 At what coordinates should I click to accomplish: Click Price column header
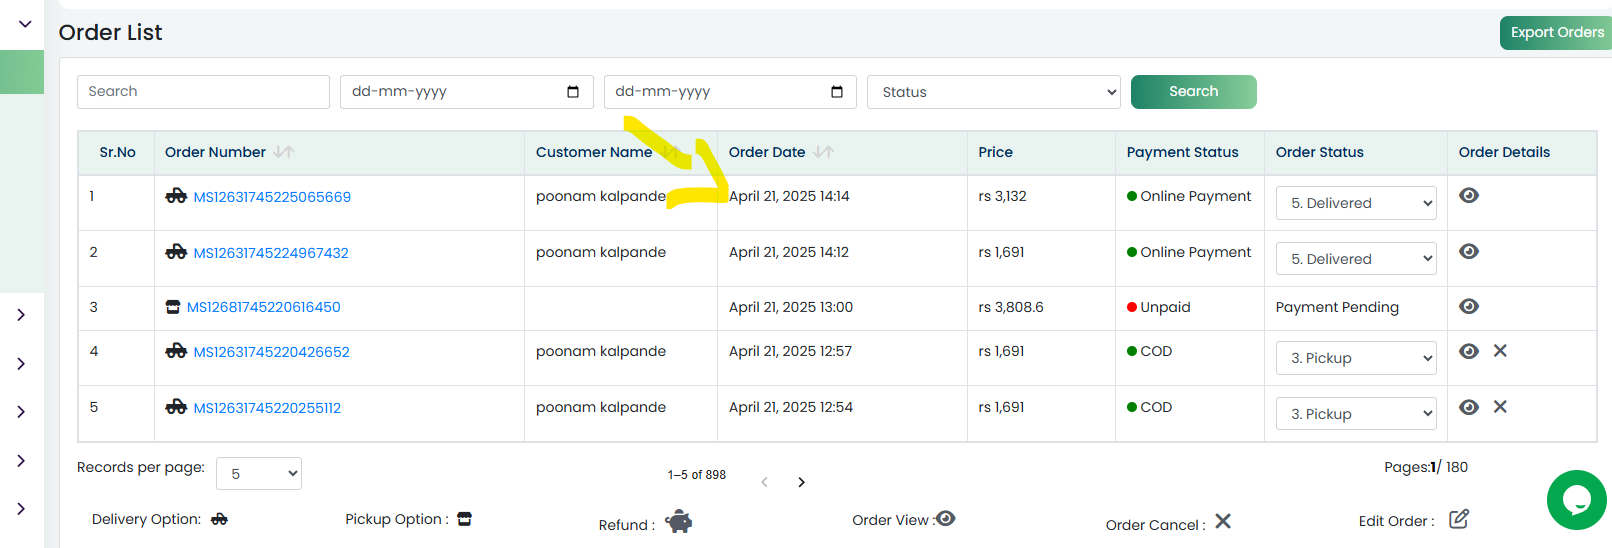click(x=995, y=152)
